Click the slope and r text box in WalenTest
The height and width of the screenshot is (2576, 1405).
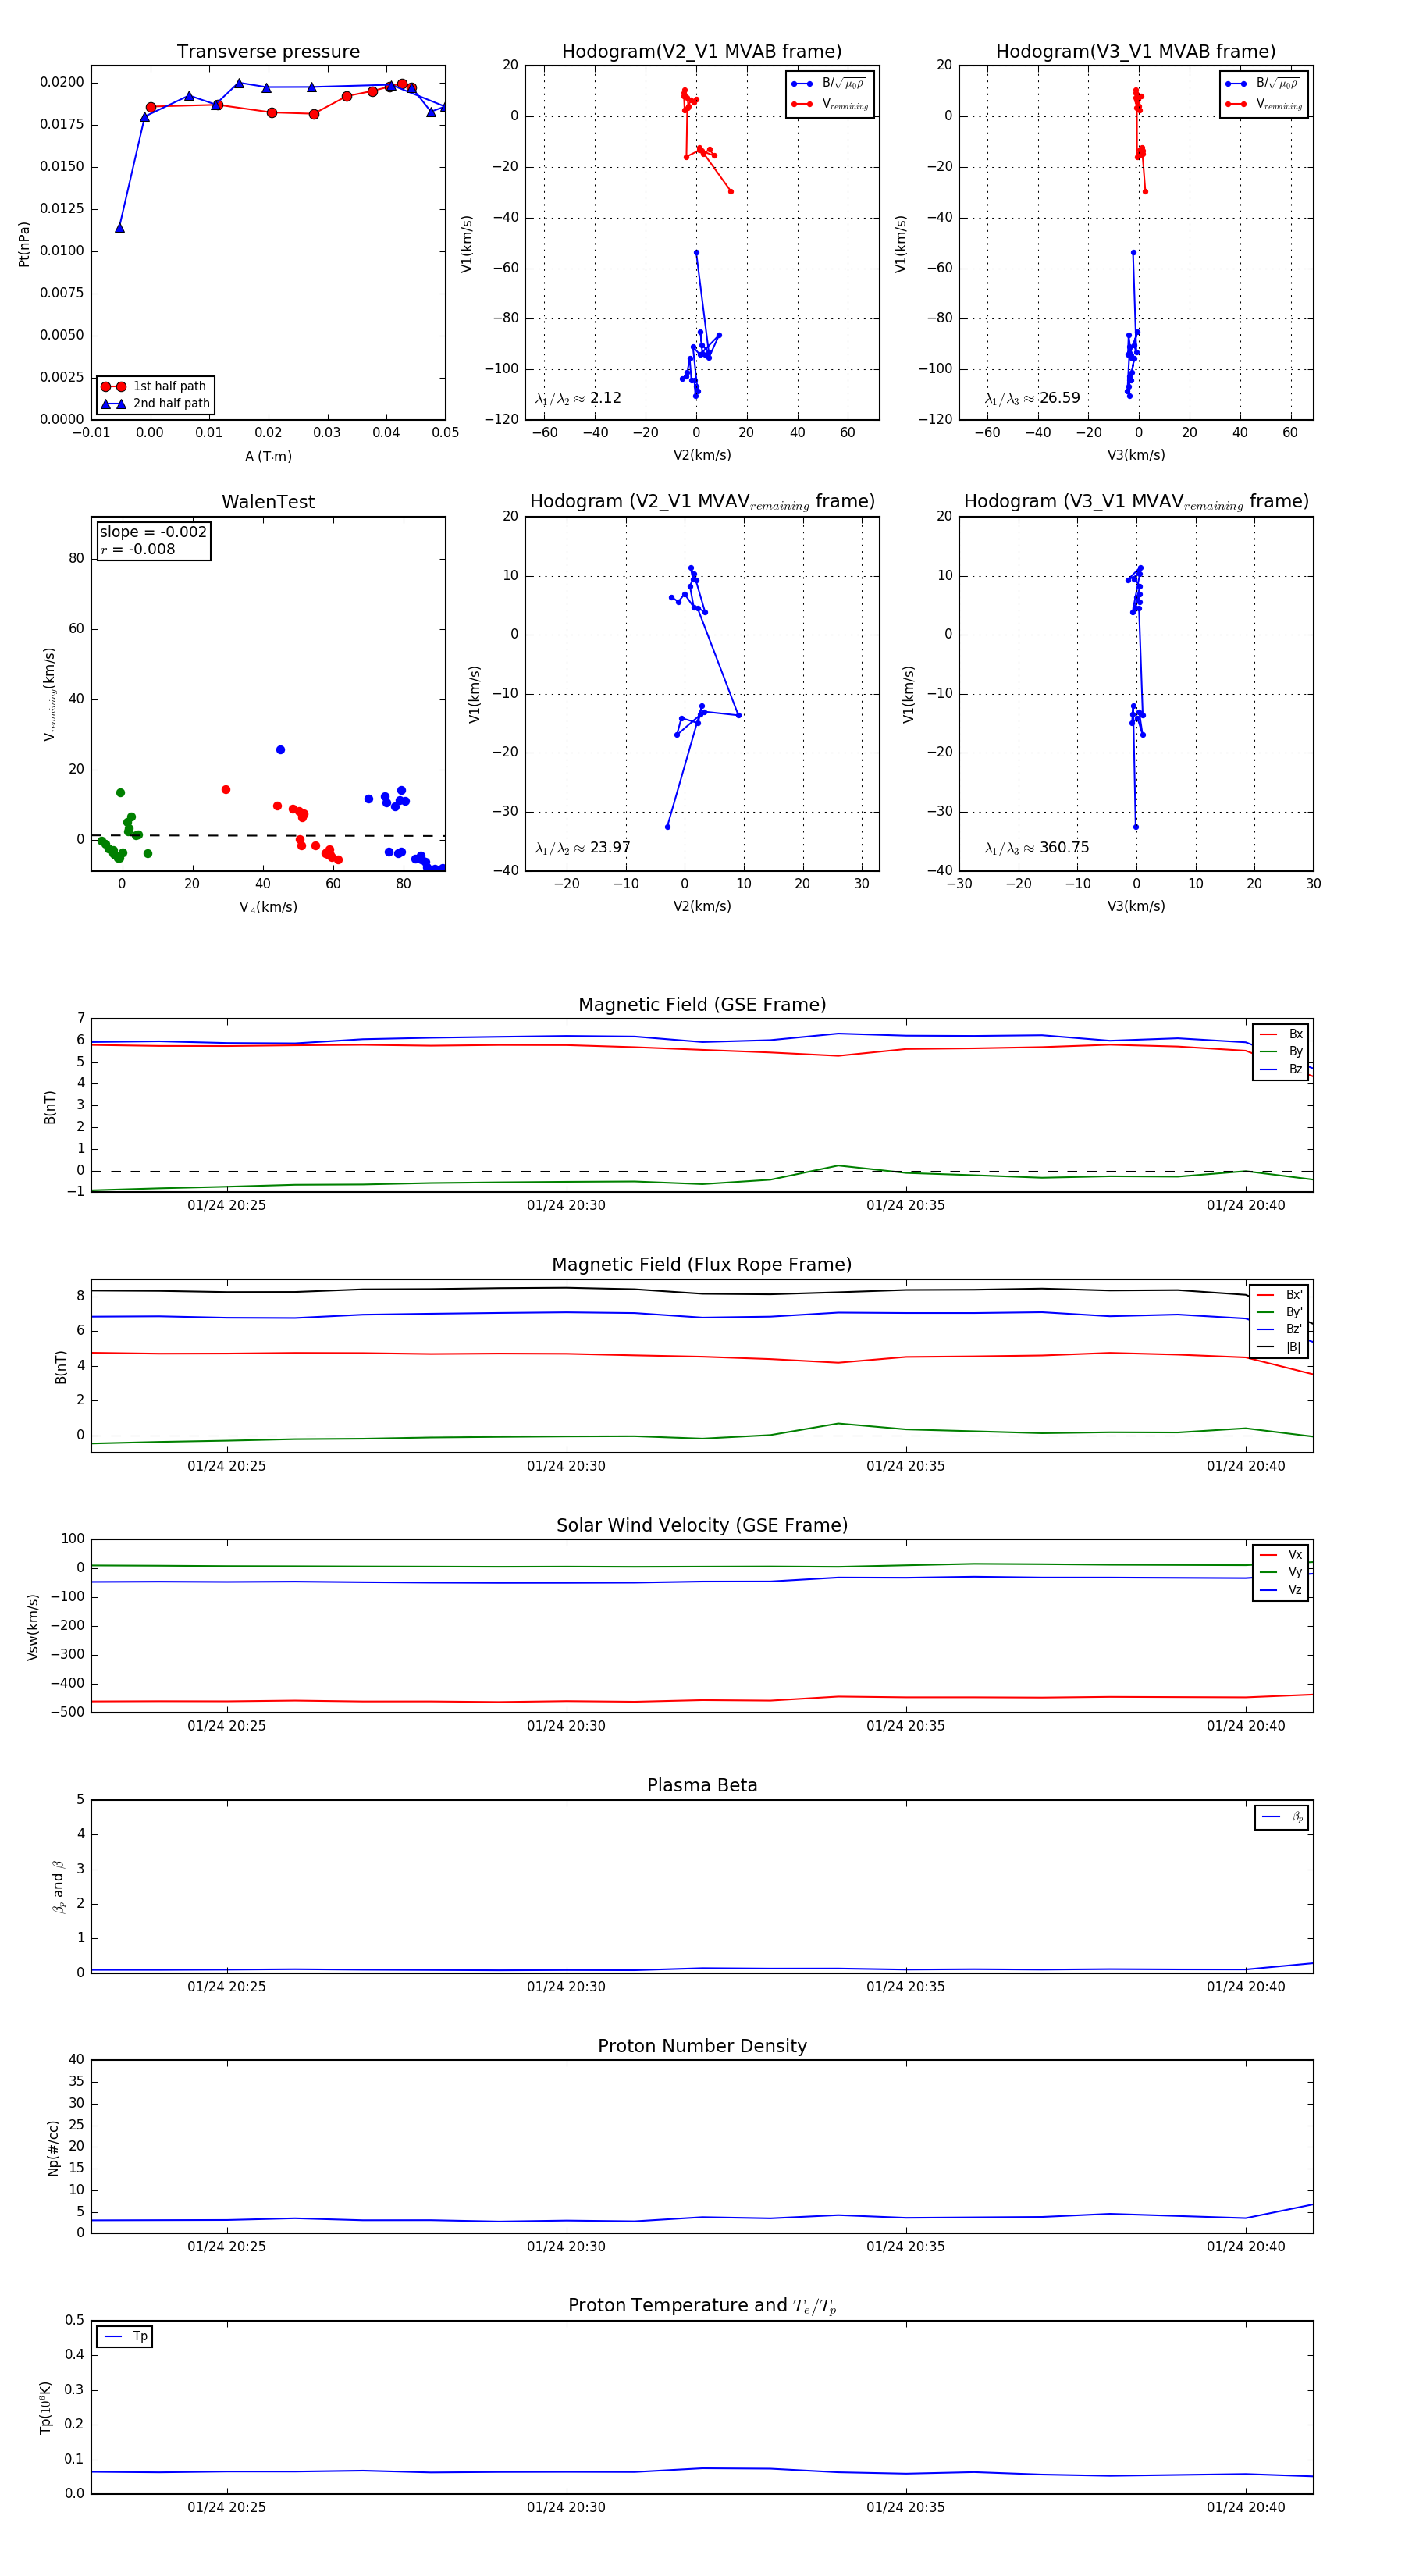tap(153, 540)
